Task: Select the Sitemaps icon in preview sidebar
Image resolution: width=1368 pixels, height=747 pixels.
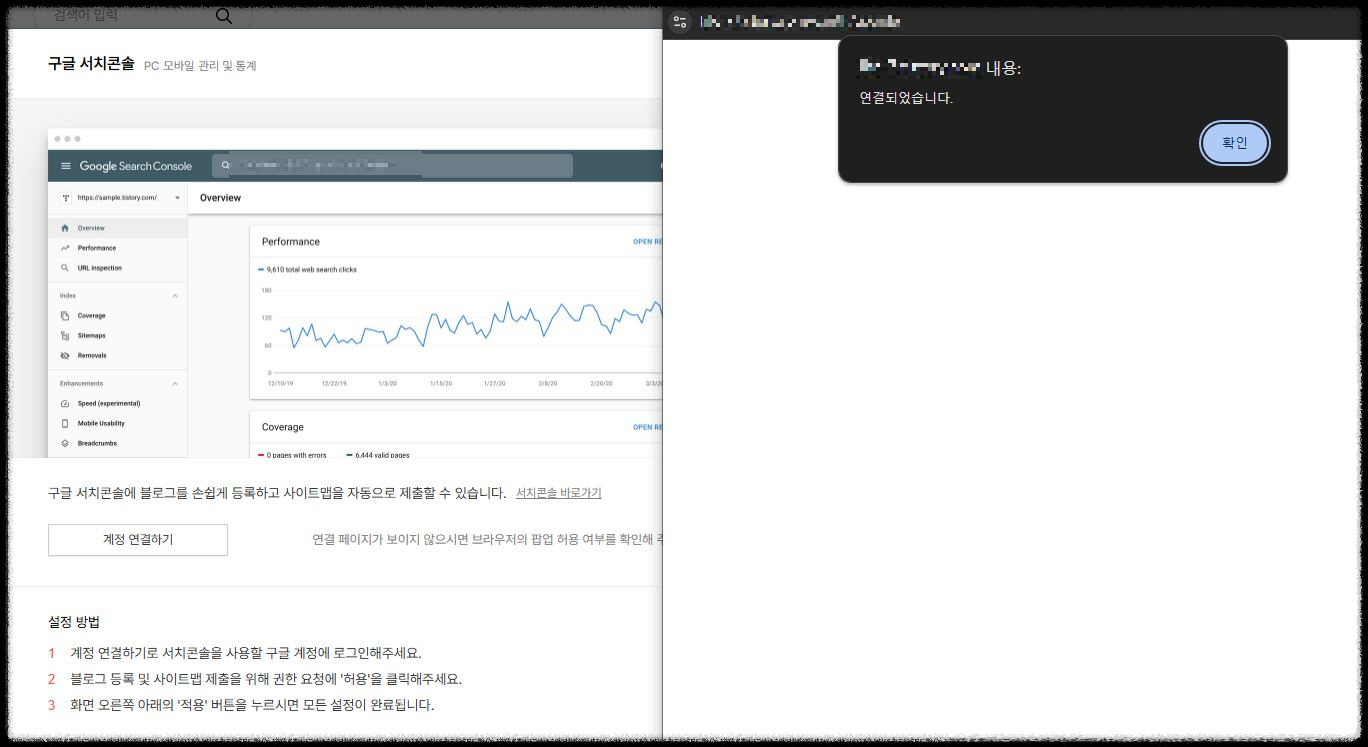Action: click(65, 336)
